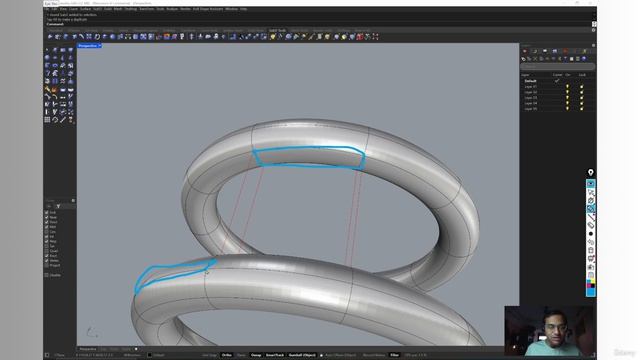Check the Disable osnap checkbox

click(x=47, y=275)
